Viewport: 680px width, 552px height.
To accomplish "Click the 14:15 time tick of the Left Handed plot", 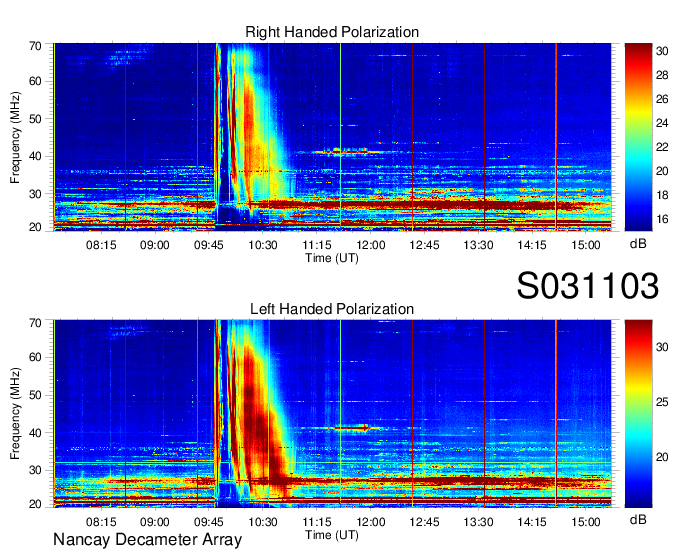I will (x=532, y=522).
